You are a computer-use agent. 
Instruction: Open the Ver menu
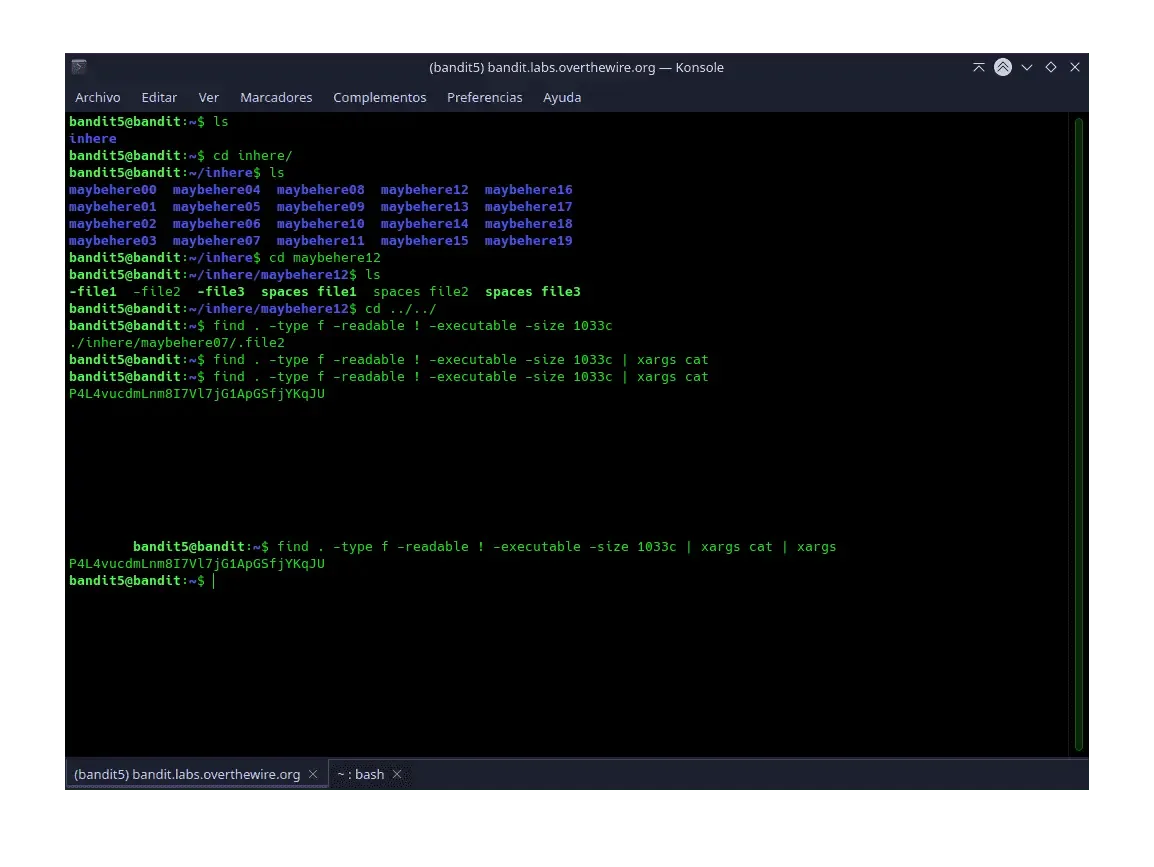(208, 97)
